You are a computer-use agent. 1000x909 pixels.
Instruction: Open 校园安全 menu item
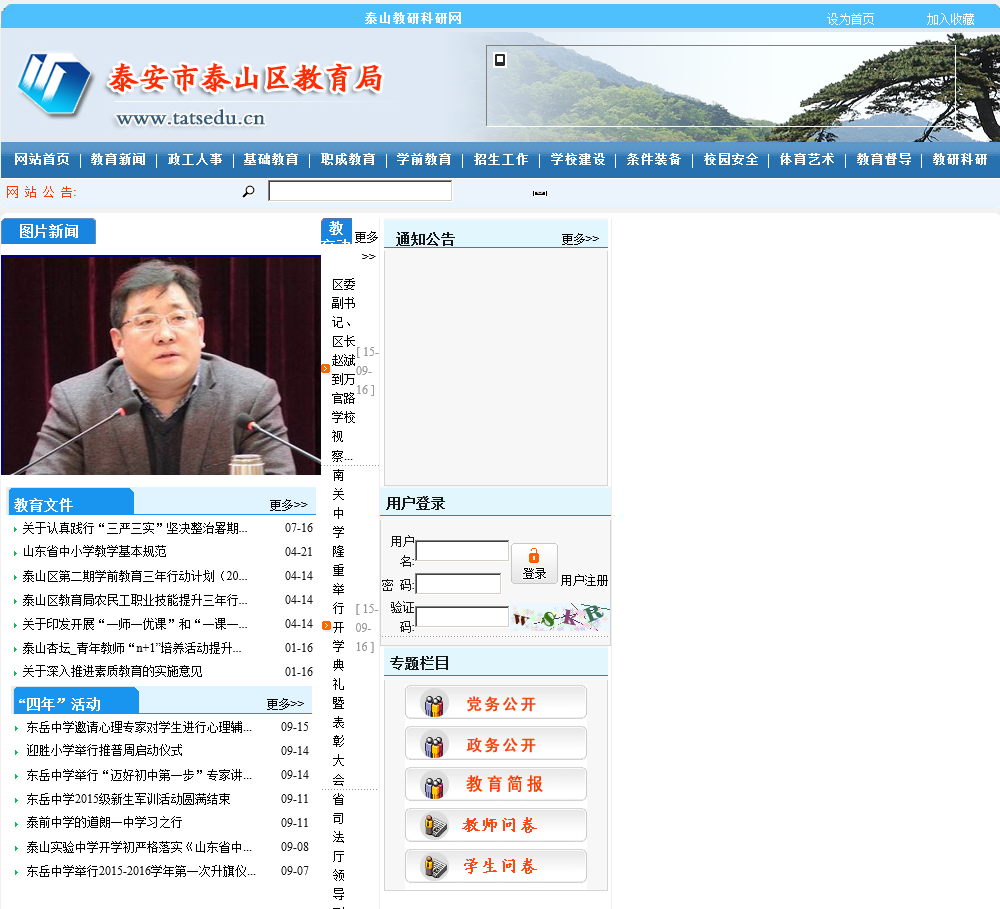[732, 159]
